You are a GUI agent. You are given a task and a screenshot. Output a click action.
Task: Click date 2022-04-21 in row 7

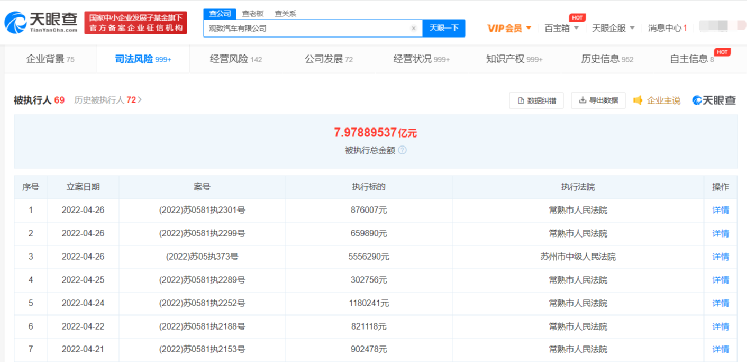pyautogui.click(x=83, y=350)
